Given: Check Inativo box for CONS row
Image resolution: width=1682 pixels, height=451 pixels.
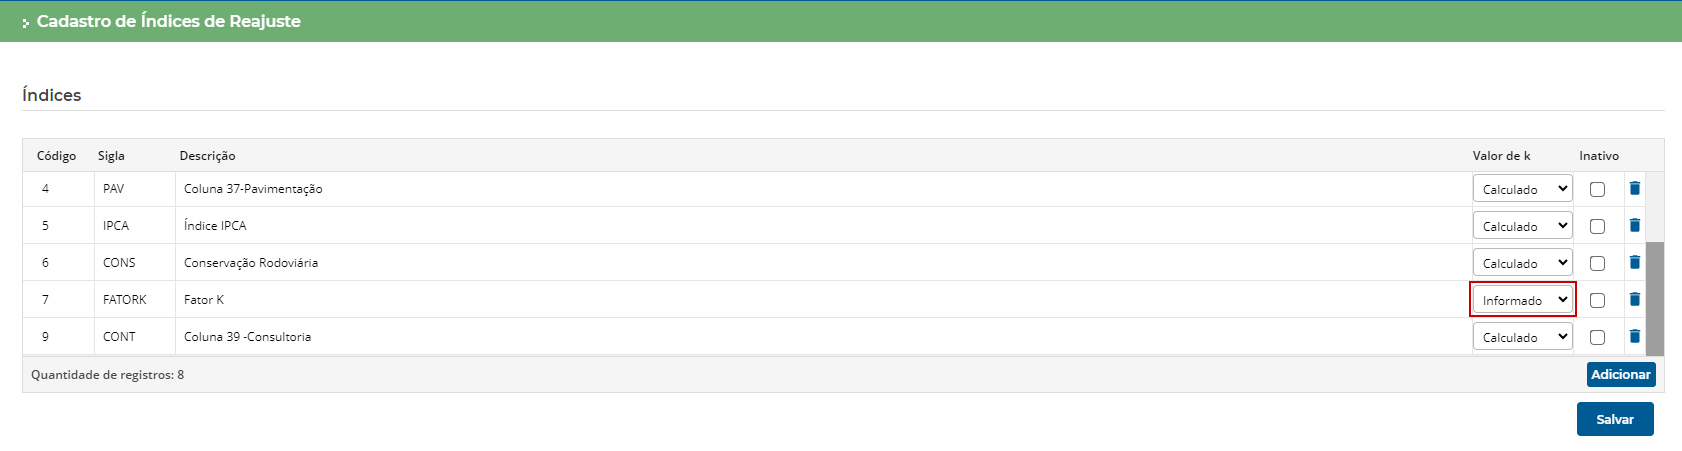Looking at the screenshot, I should [1597, 263].
